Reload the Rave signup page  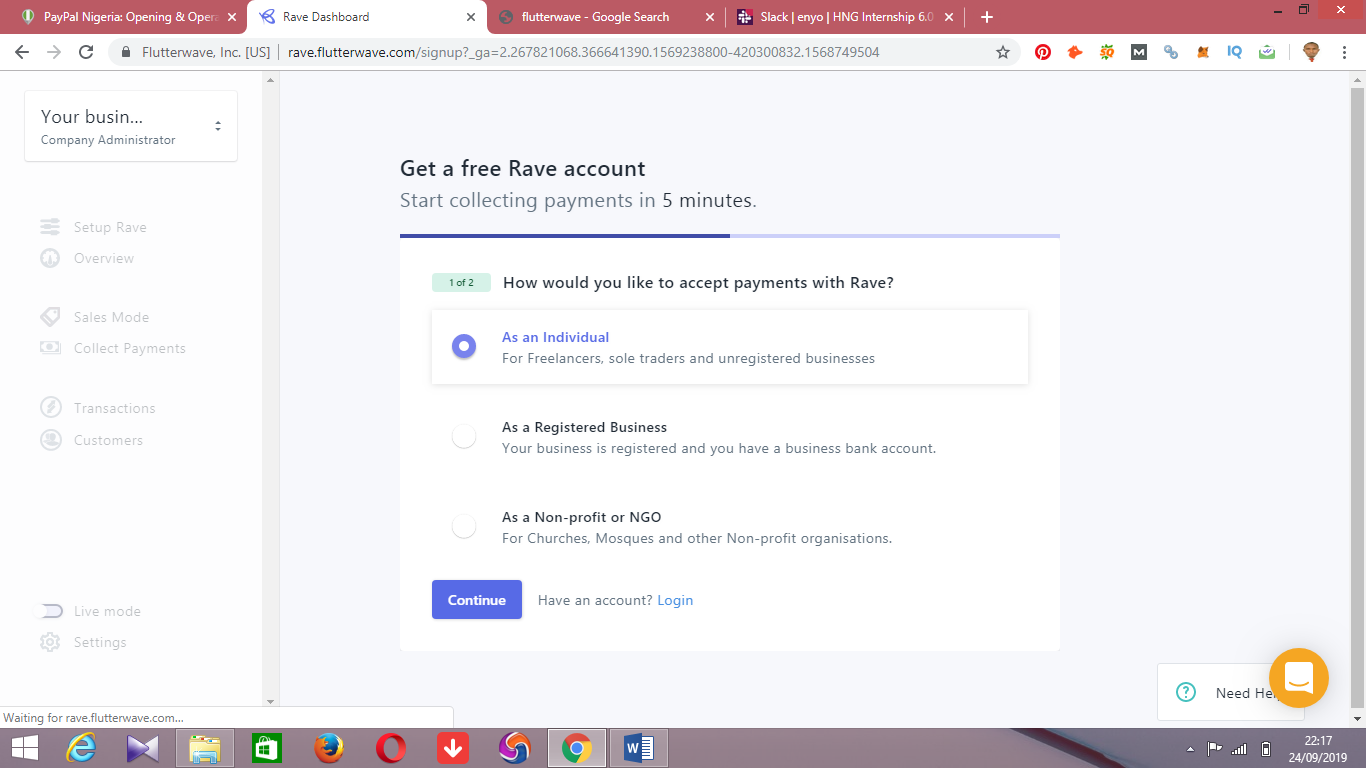(x=86, y=52)
